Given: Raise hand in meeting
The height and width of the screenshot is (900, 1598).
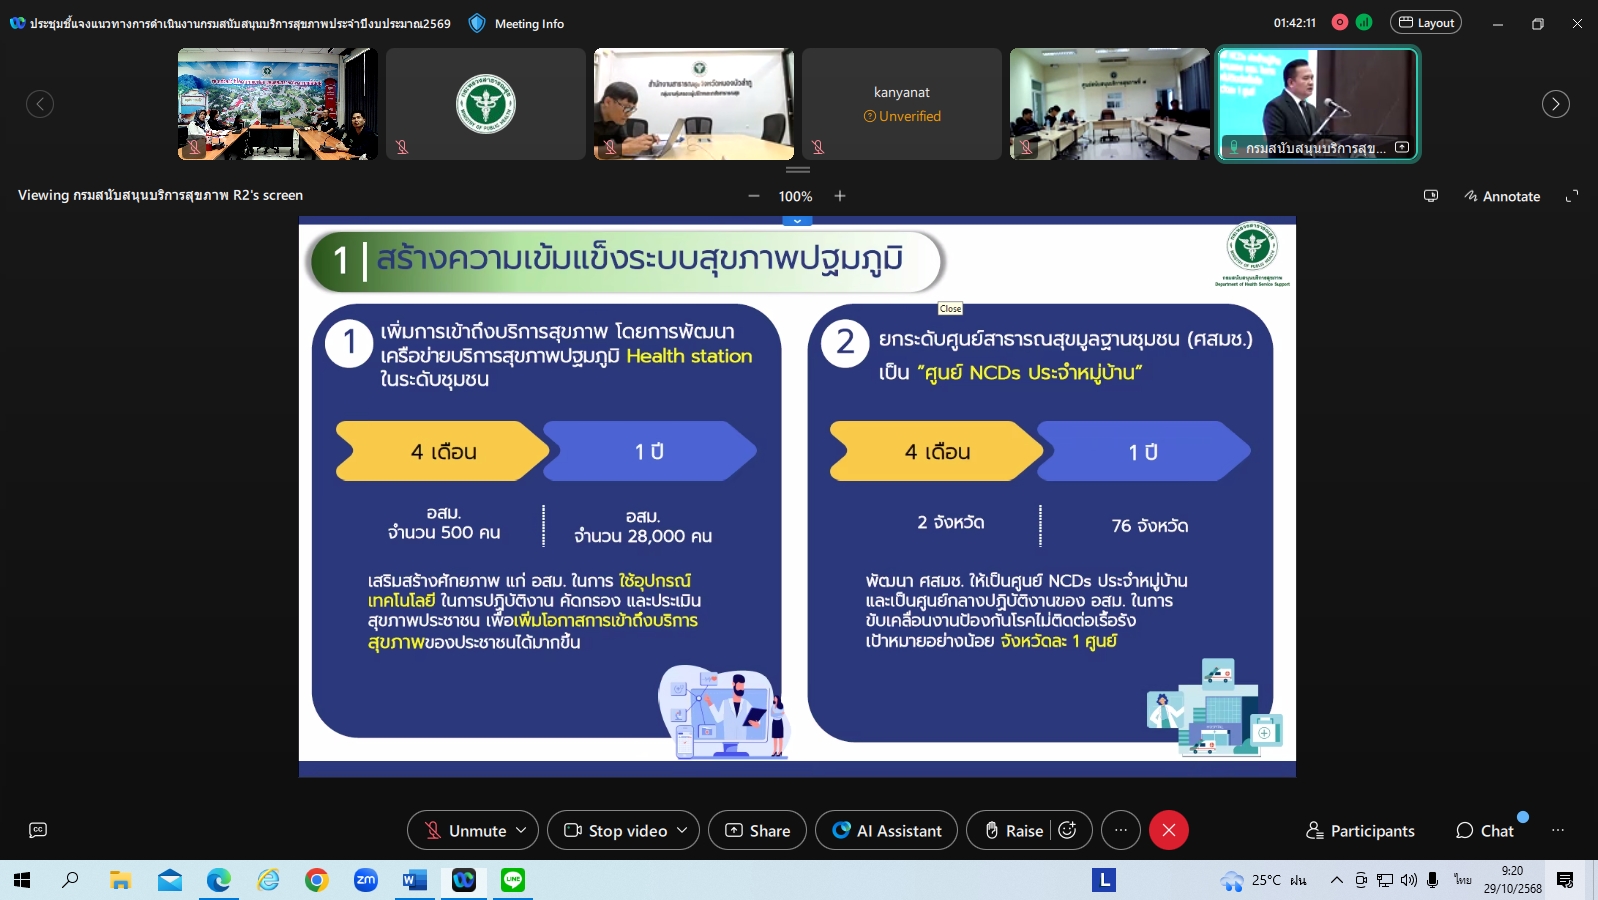Looking at the screenshot, I should click(1013, 830).
